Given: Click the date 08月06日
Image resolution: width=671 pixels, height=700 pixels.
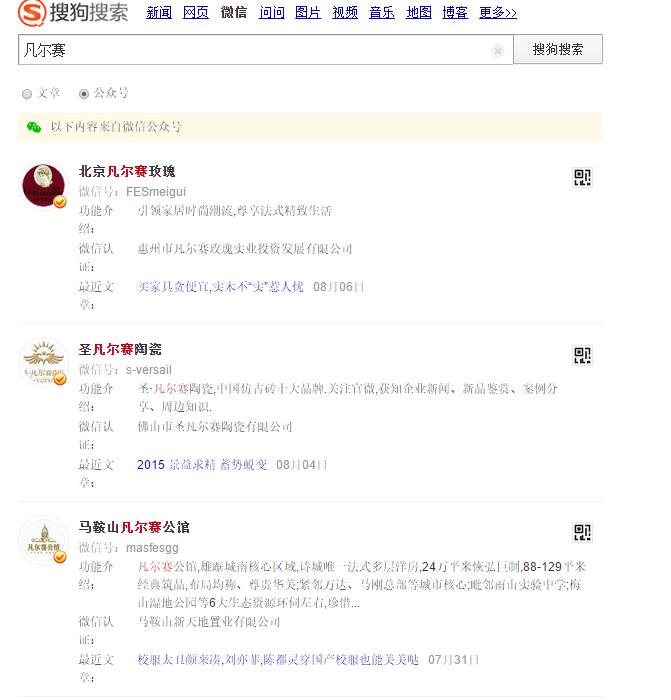Looking at the screenshot, I should click(x=338, y=287).
